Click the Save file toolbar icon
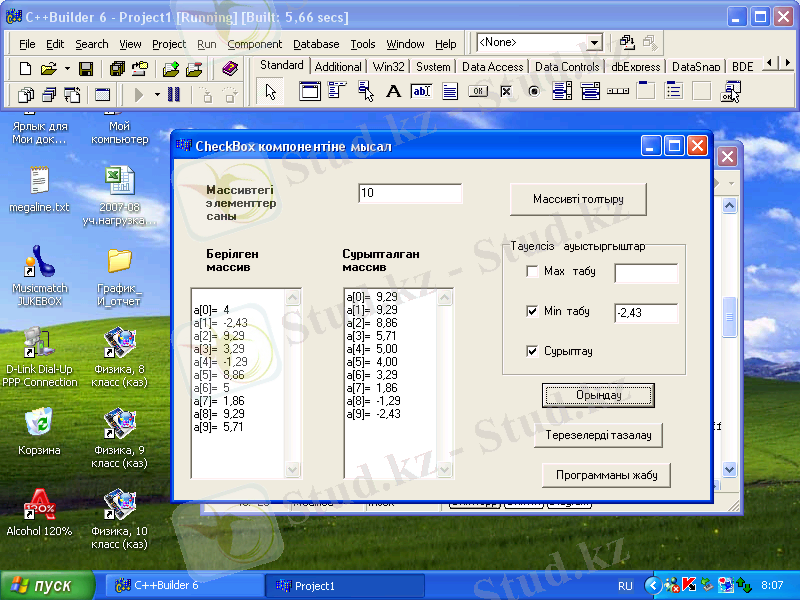800x600 pixels. 86,69
